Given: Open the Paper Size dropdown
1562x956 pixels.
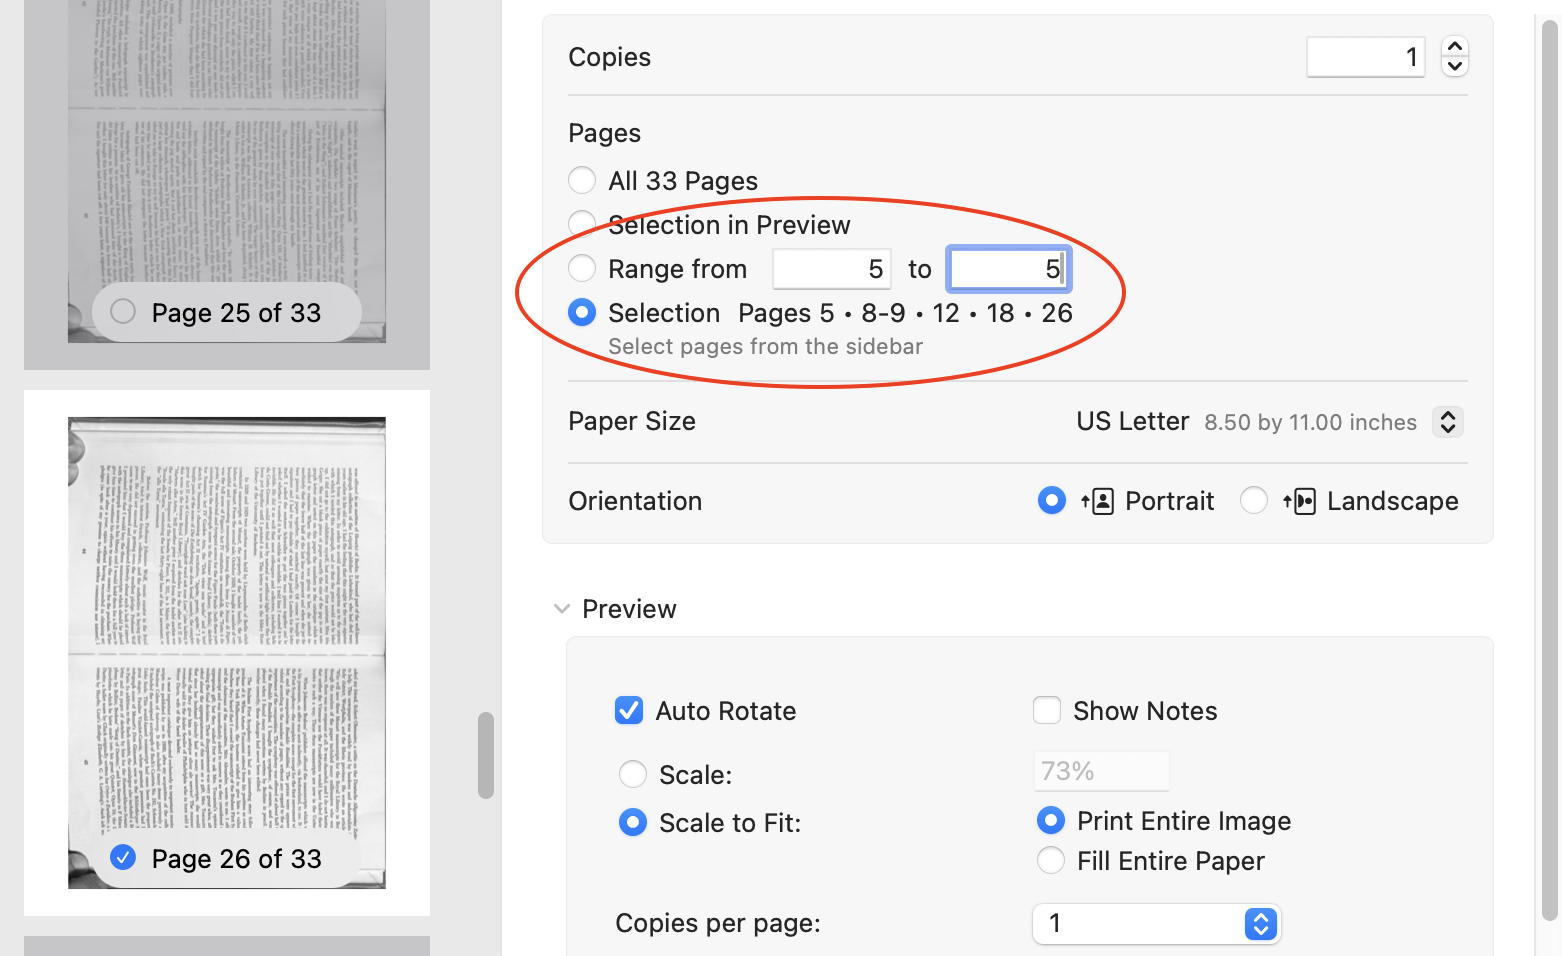Looking at the screenshot, I should [x=1447, y=422].
